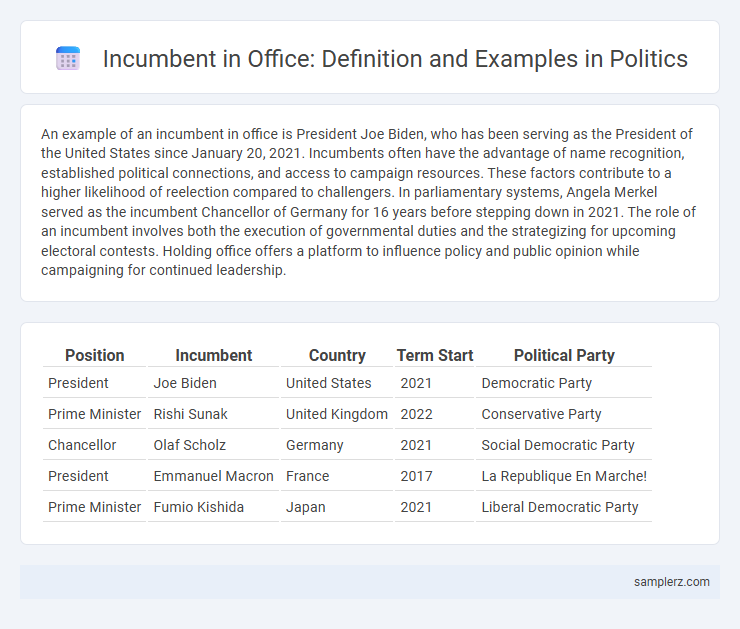Select the 'Fumio Kishida' table cell
This screenshot has width=740, height=629.
coord(213,507)
